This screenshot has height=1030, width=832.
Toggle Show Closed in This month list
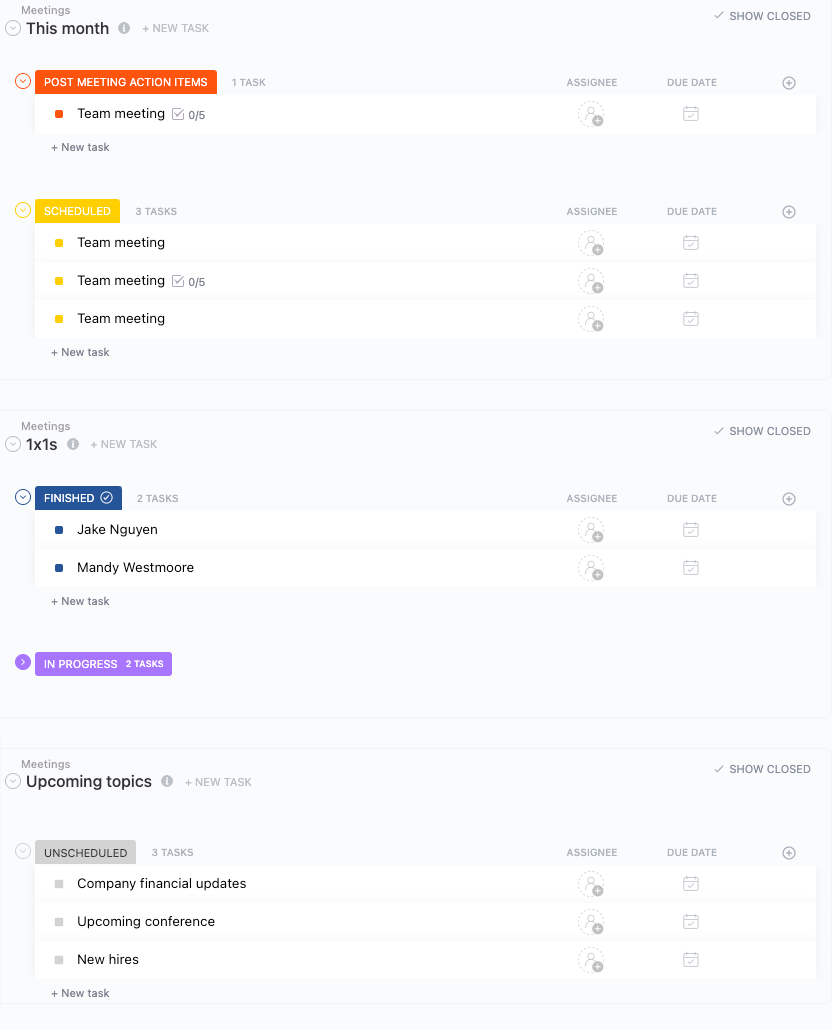coord(762,16)
